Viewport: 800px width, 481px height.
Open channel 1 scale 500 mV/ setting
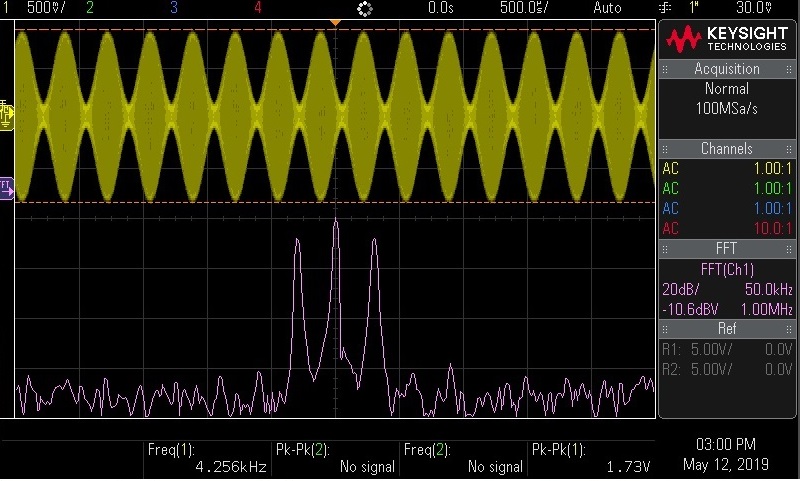(x=46, y=8)
